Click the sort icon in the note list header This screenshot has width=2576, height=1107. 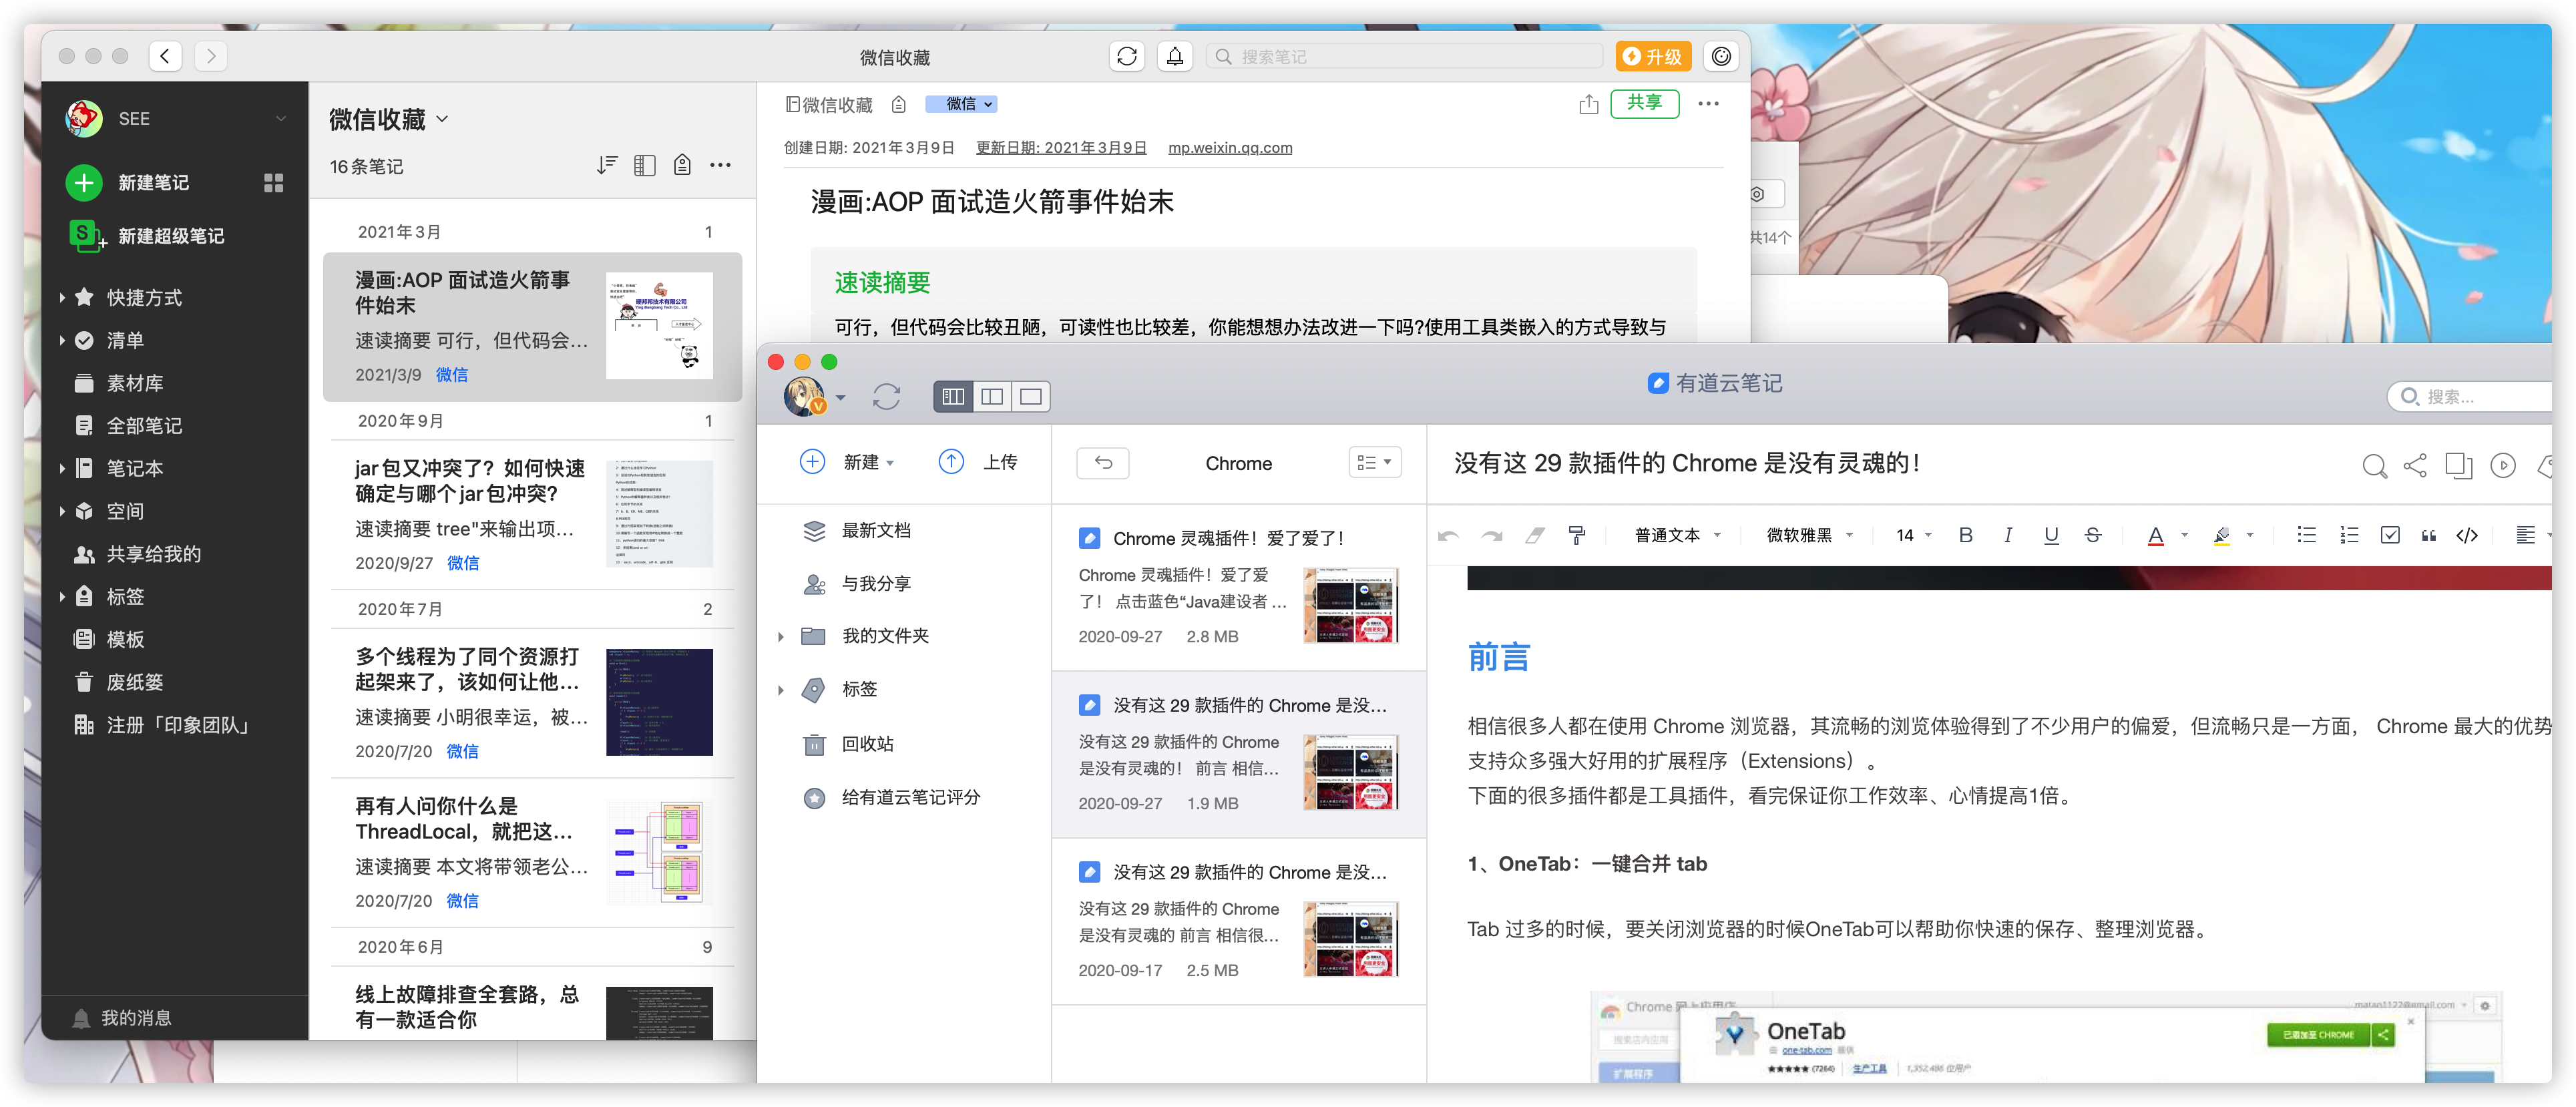click(x=607, y=165)
